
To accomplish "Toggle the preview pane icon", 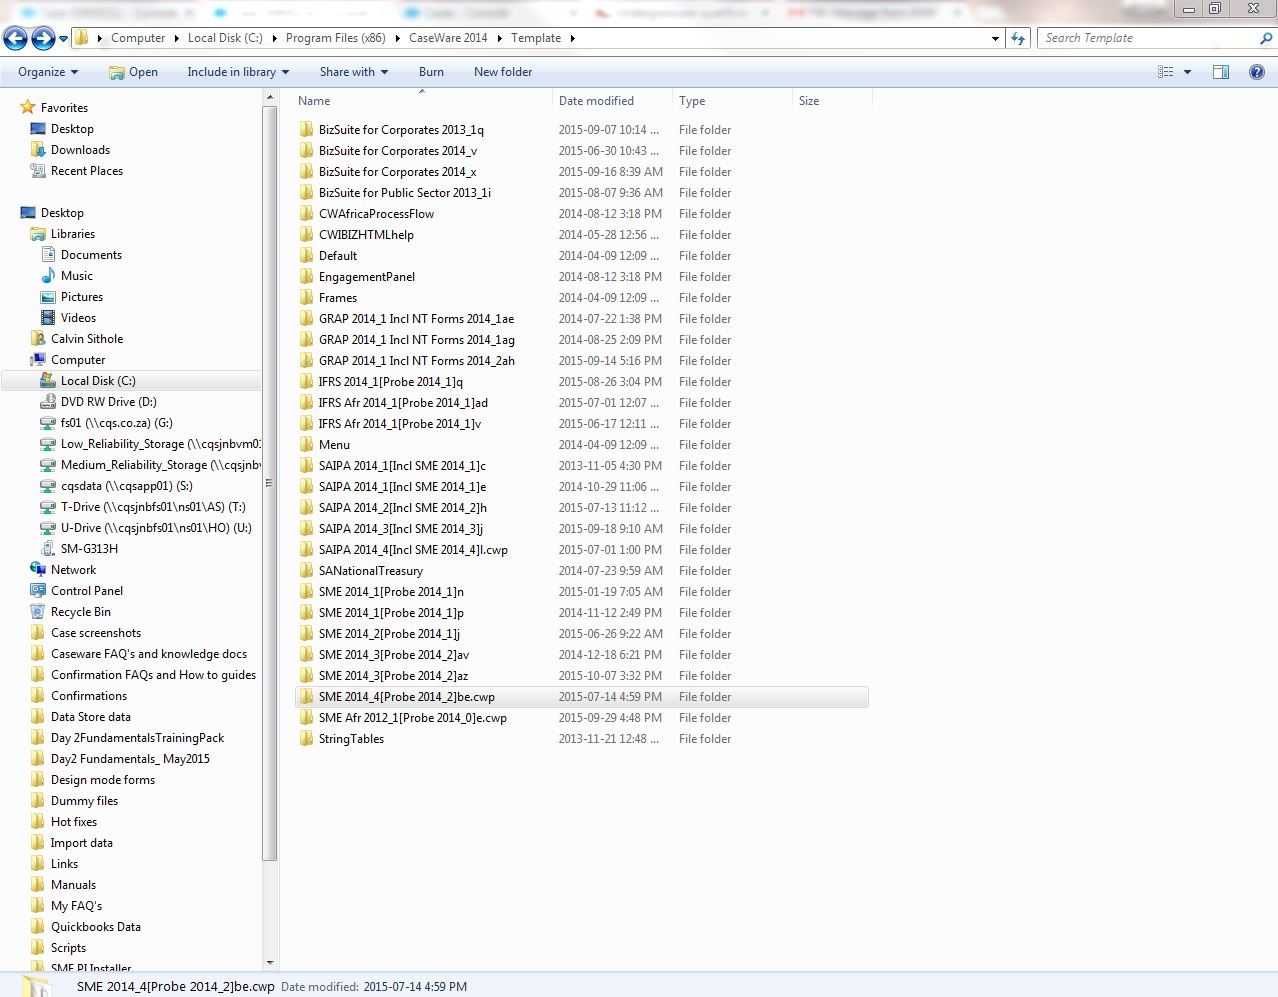I will (1221, 72).
